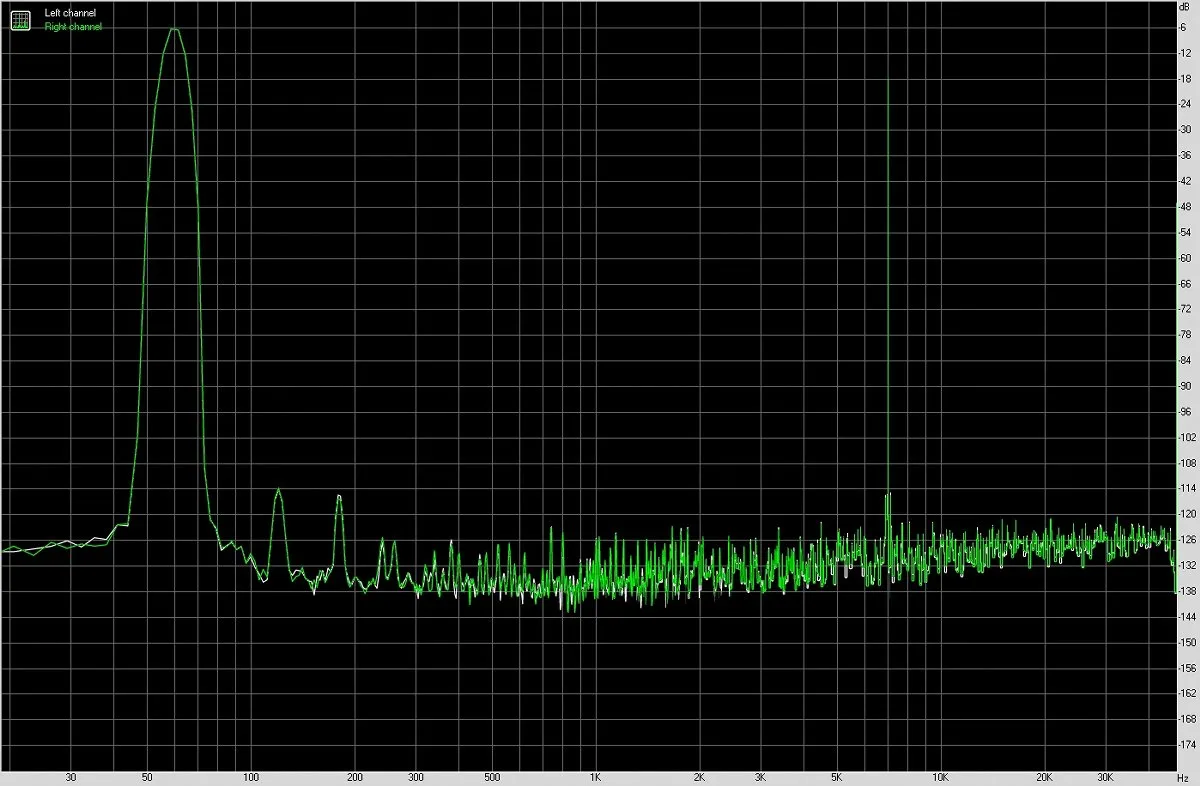Click the -108 dB scale label
The width and height of the screenshot is (1200, 786).
click(1187, 463)
